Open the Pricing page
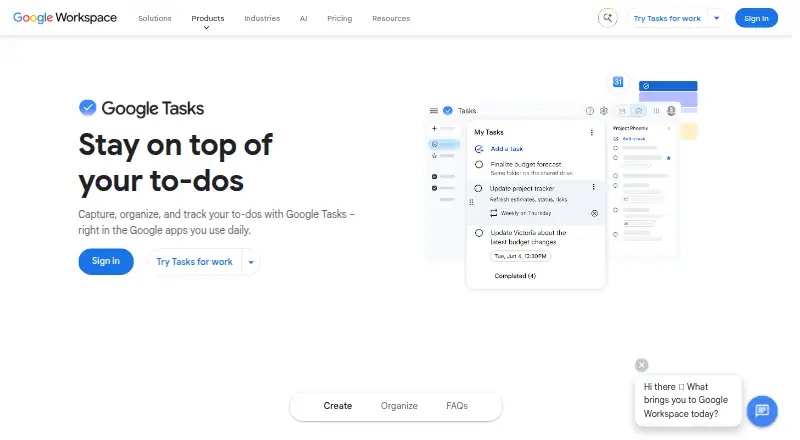800x440 pixels. (339, 18)
